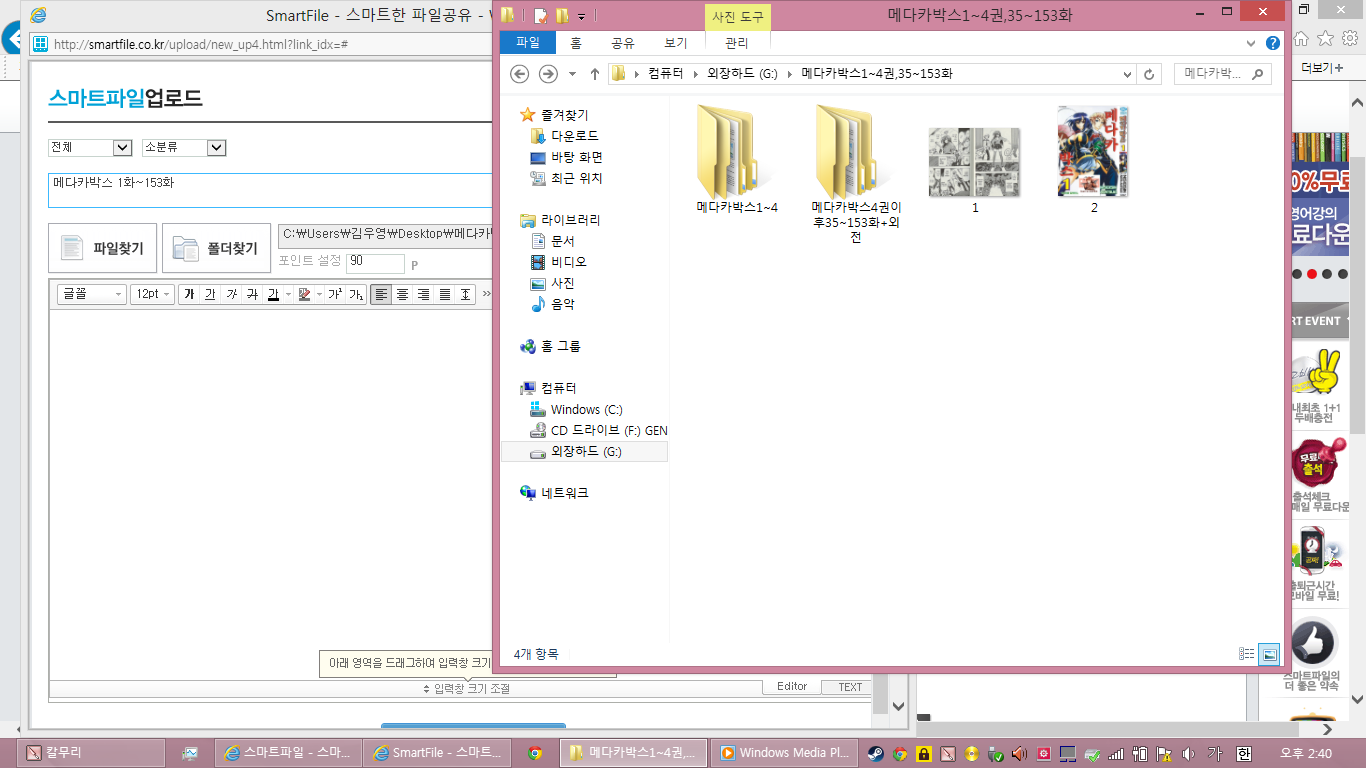Select the manga cover thumbnail named 2
The width and height of the screenshot is (1366, 768).
1093,153
